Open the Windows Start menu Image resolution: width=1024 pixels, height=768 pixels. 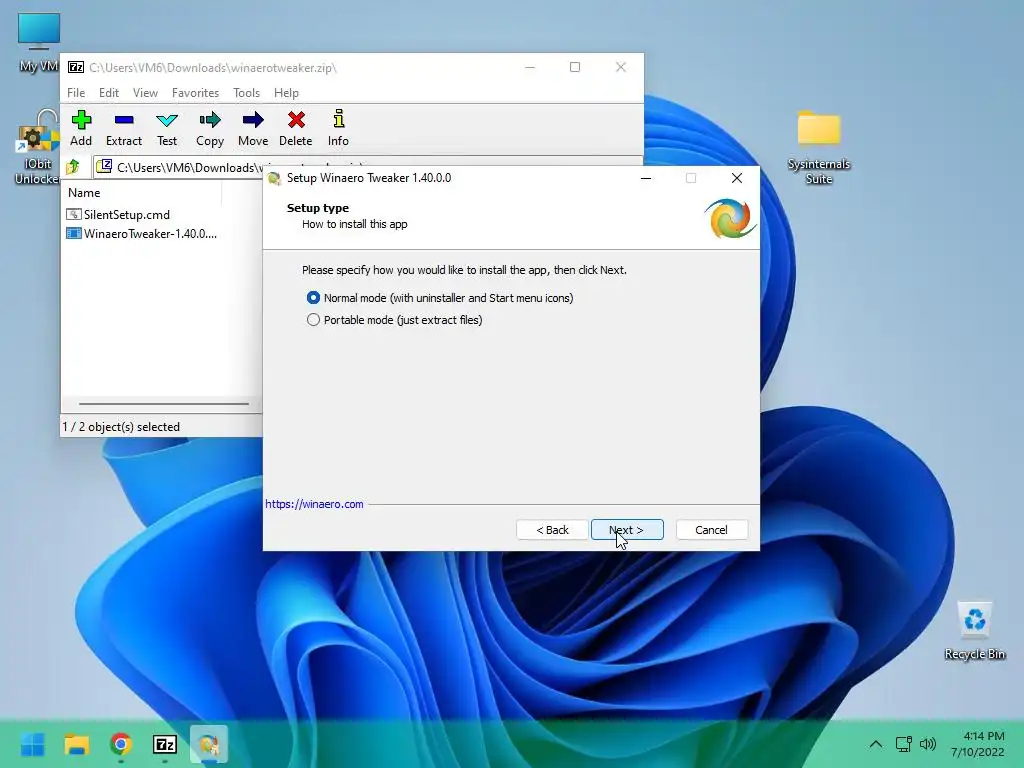[33, 744]
